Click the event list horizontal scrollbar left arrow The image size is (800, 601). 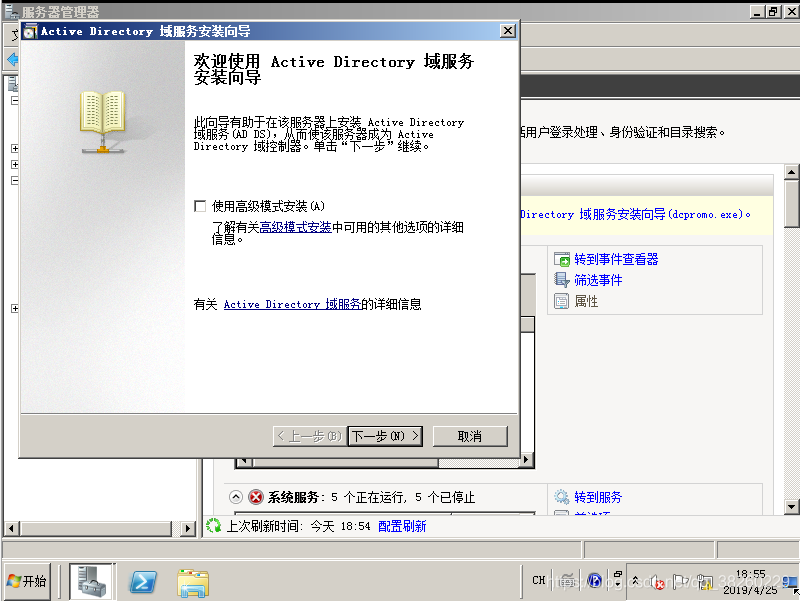[244, 462]
